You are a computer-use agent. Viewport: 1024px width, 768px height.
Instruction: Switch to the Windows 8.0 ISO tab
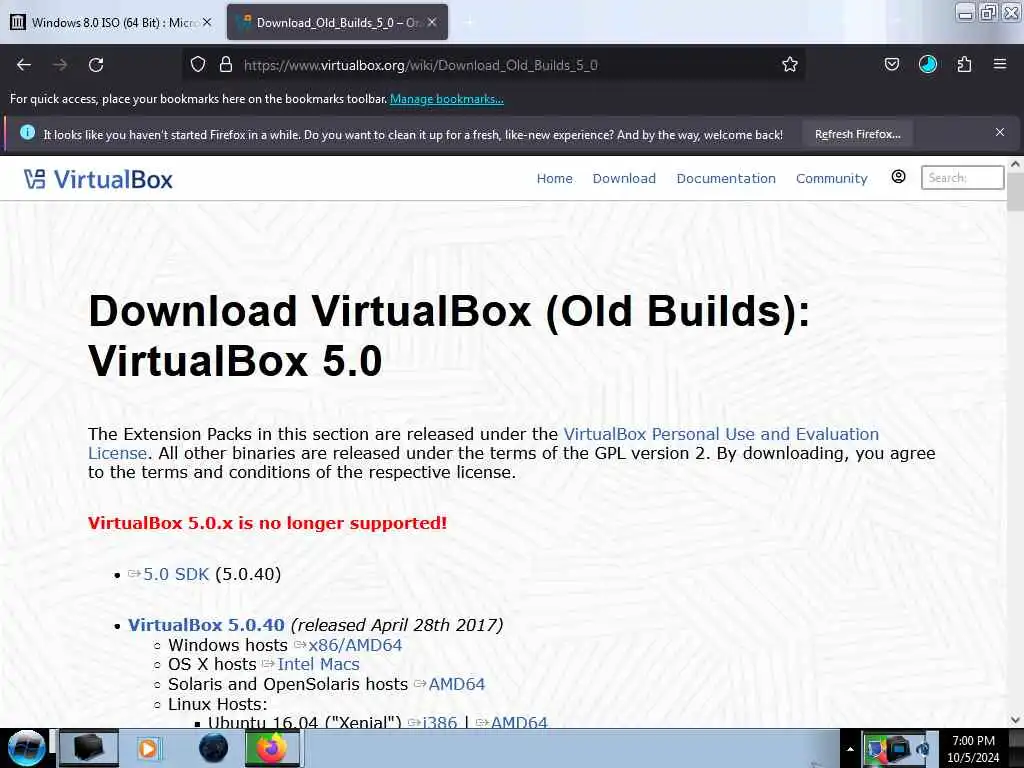tap(111, 22)
